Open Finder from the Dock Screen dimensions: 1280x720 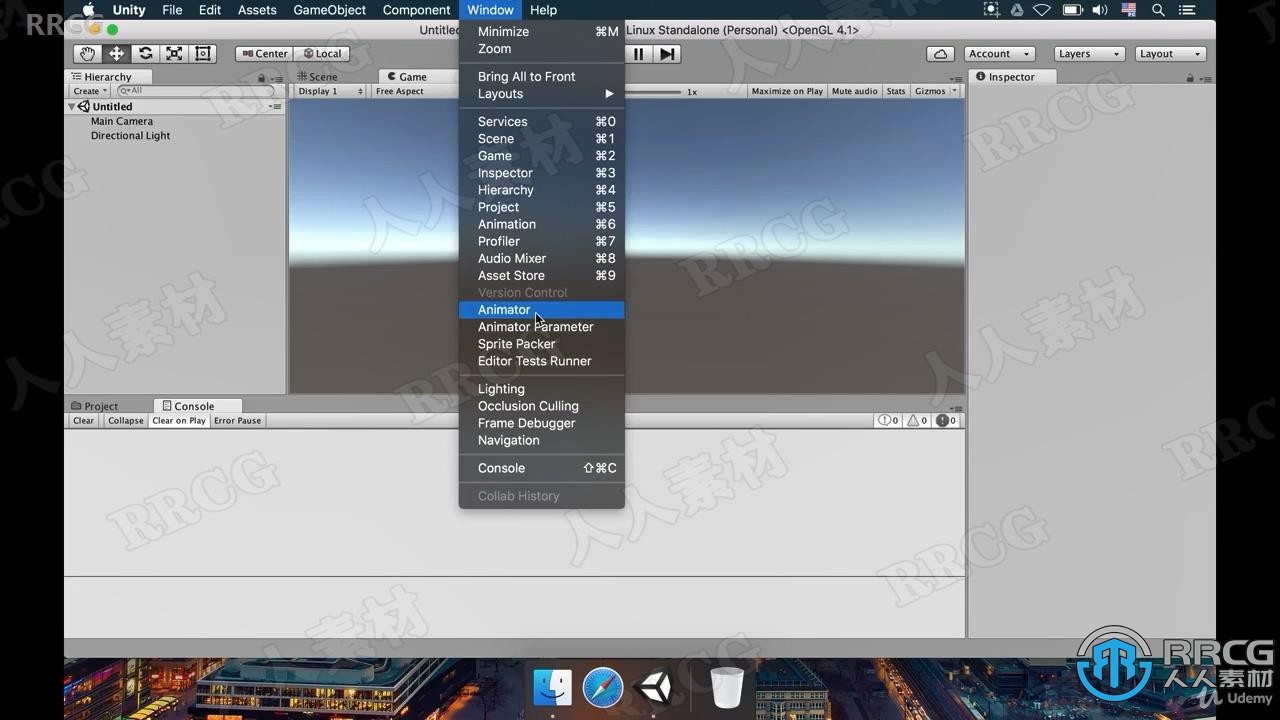552,687
